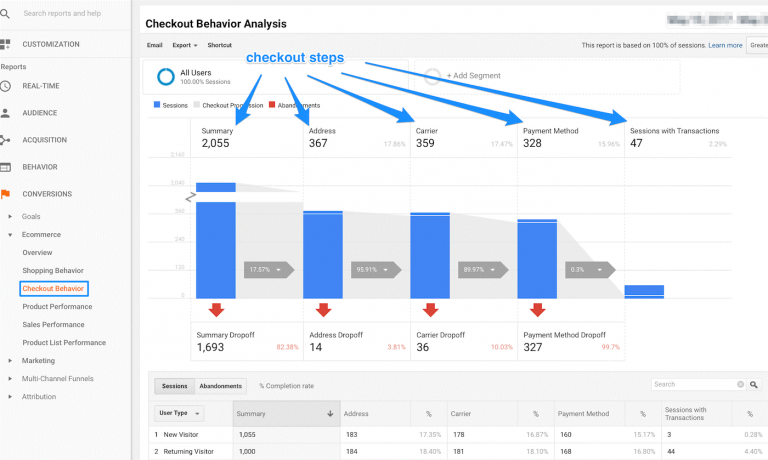Click the table search magnifier button

pos(753,384)
